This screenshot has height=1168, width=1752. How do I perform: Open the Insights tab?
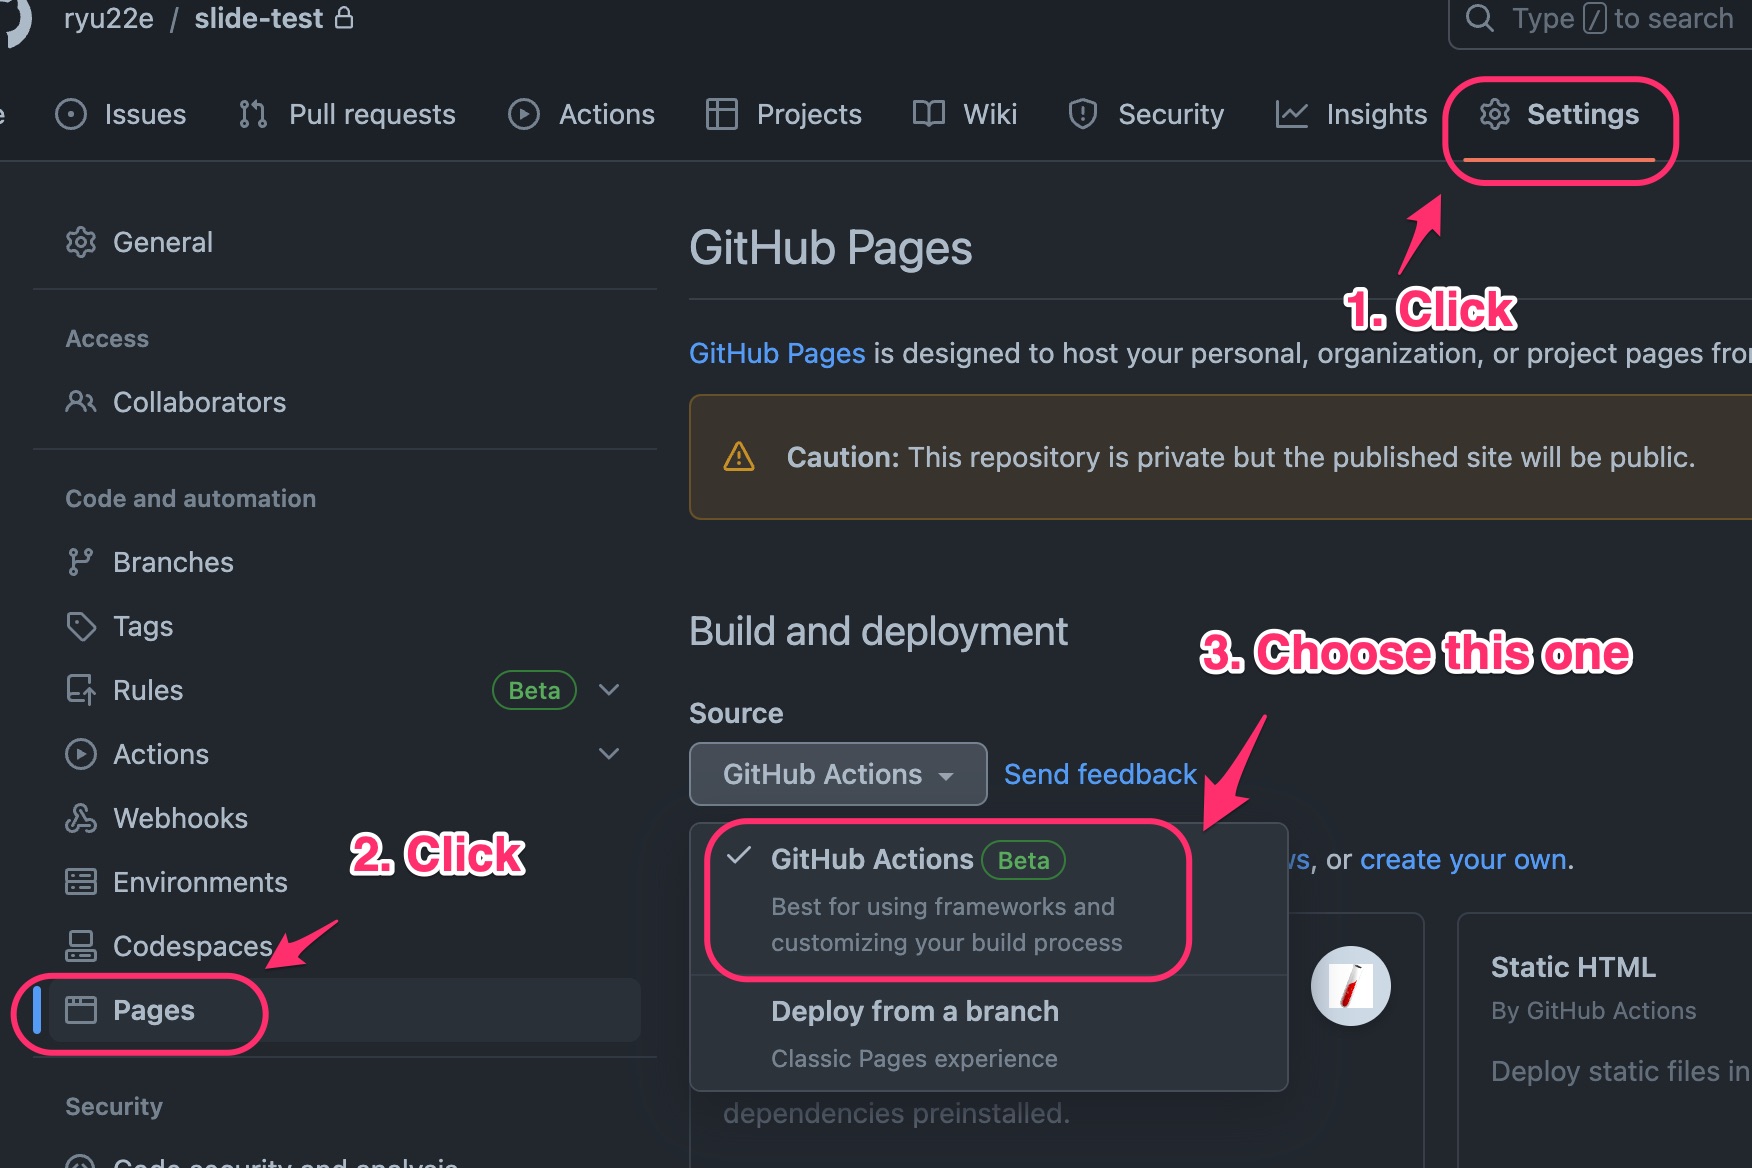[1351, 114]
